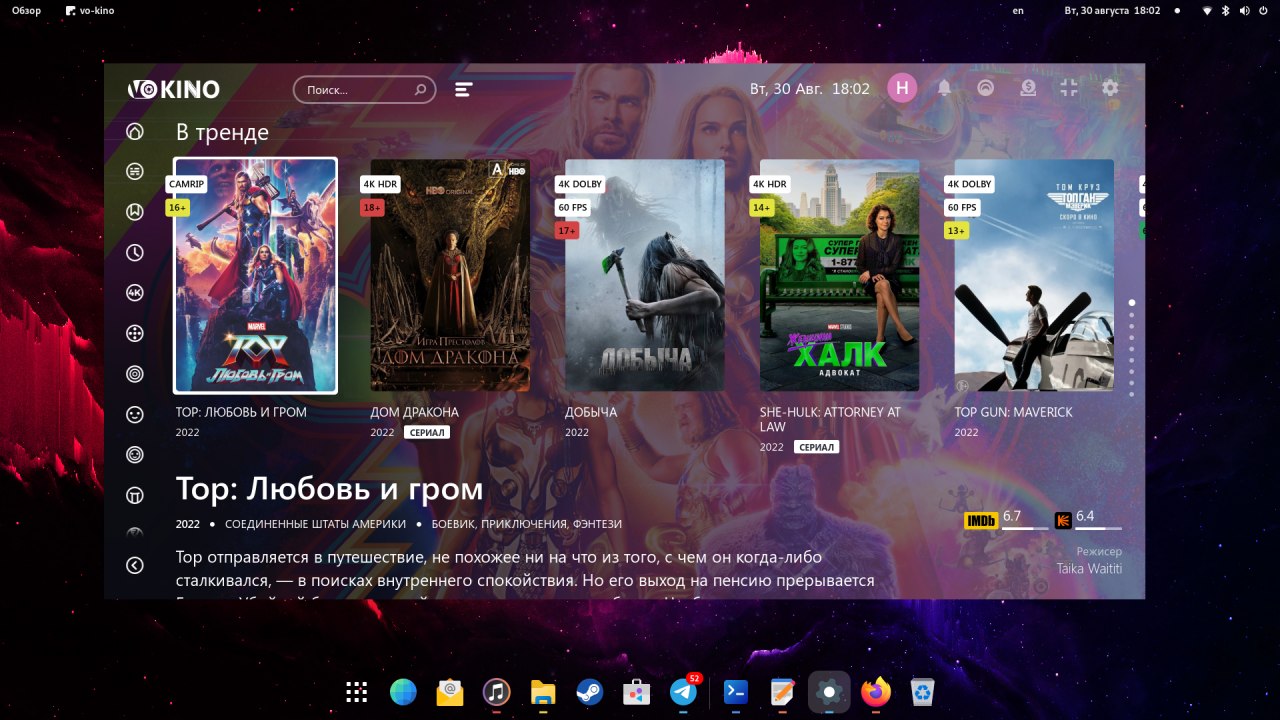
Task: Open the Добыча movie poster
Action: [x=645, y=275]
